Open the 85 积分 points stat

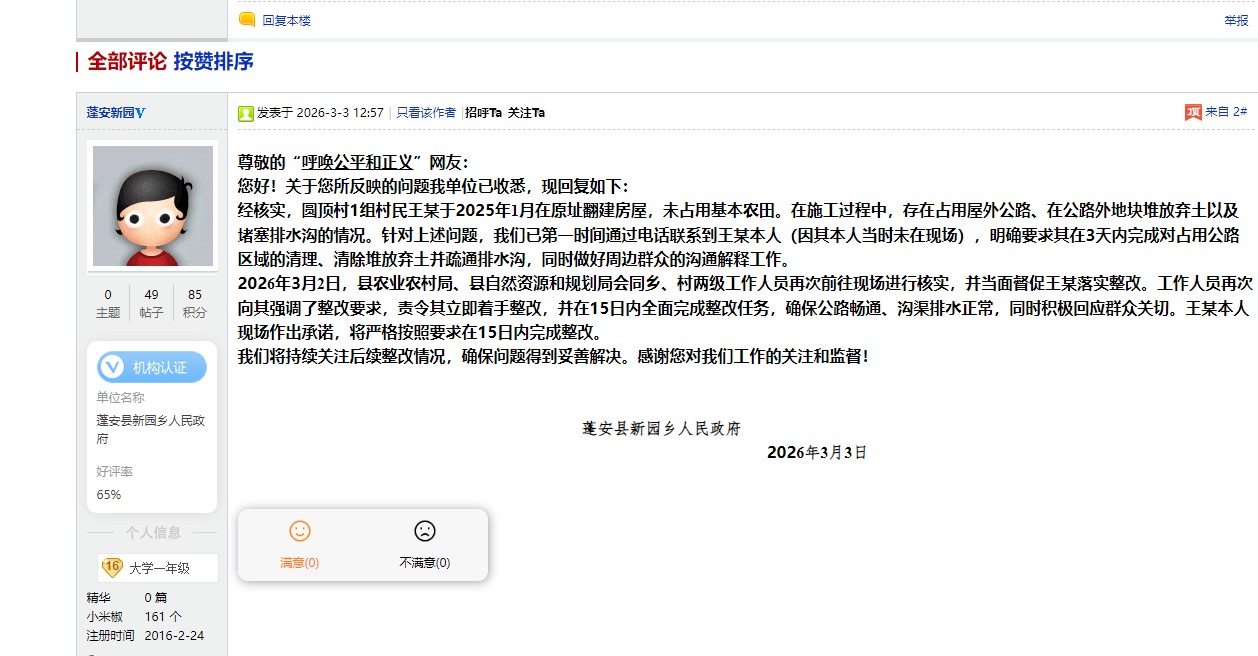pos(195,303)
